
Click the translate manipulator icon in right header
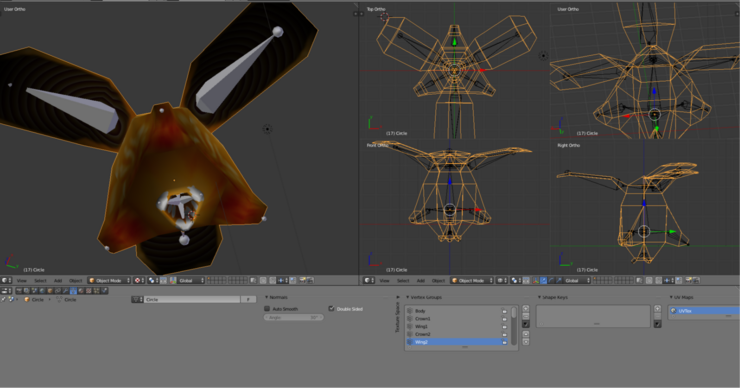coord(543,280)
